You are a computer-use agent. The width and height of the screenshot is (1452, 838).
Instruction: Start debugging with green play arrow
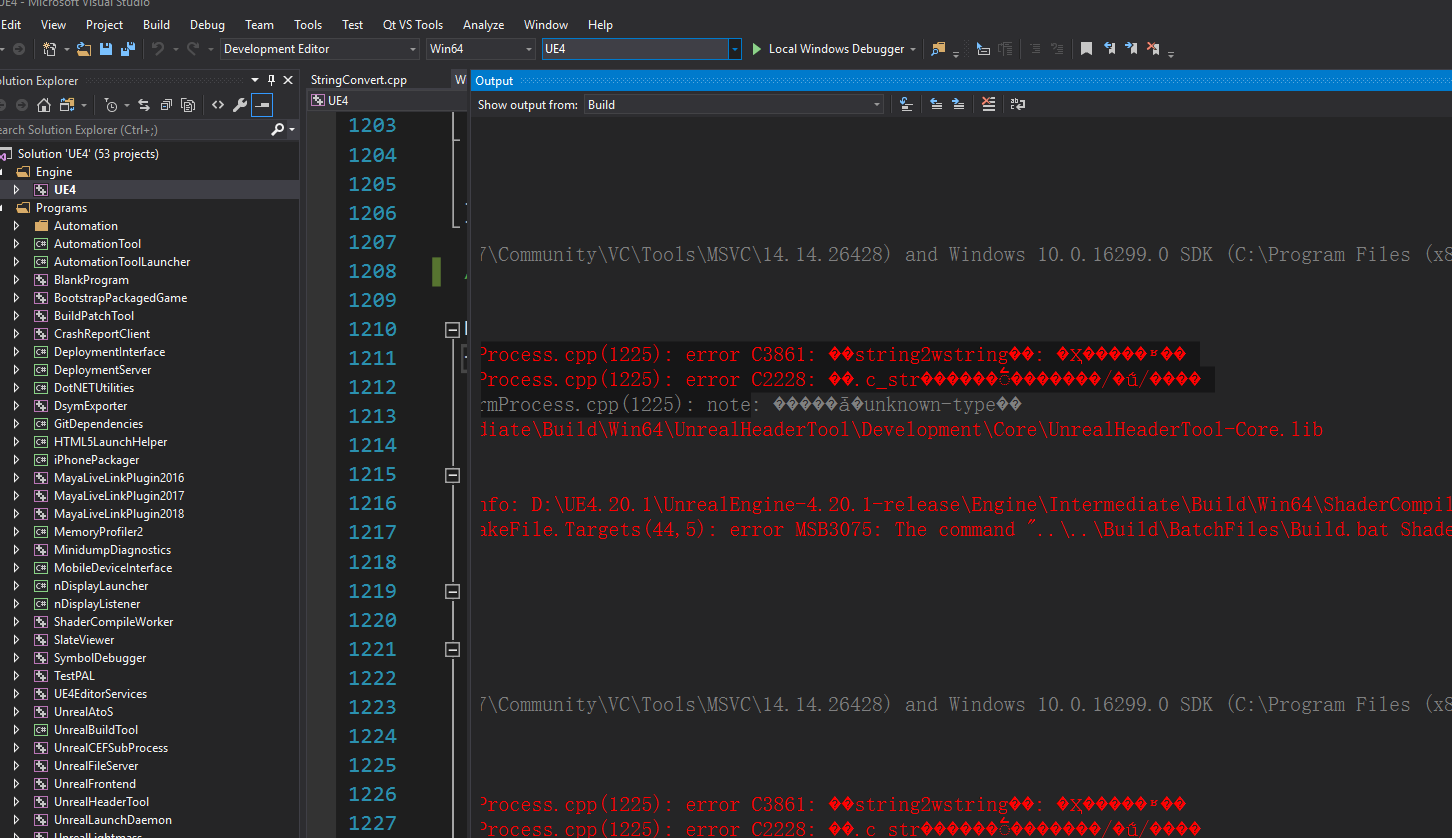[757, 48]
